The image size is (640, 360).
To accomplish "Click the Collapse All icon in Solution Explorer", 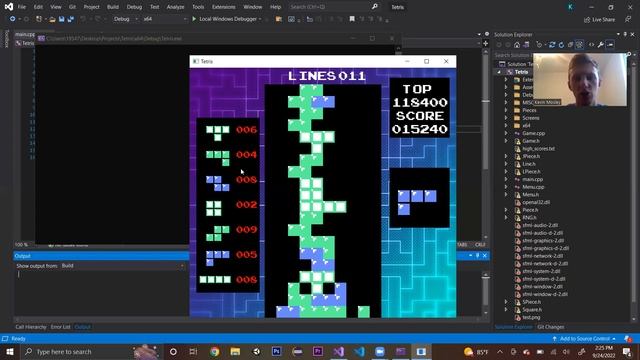I will [x=570, y=45].
